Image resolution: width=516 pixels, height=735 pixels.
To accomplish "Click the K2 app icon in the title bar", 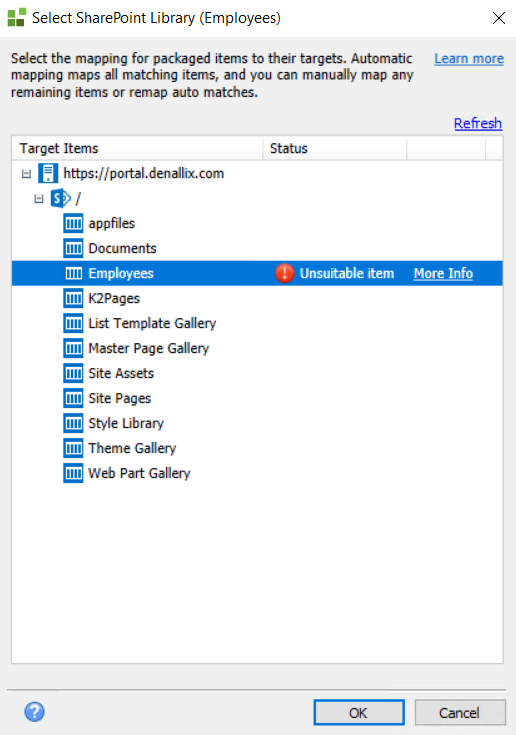I will pyautogui.click(x=16, y=17).
